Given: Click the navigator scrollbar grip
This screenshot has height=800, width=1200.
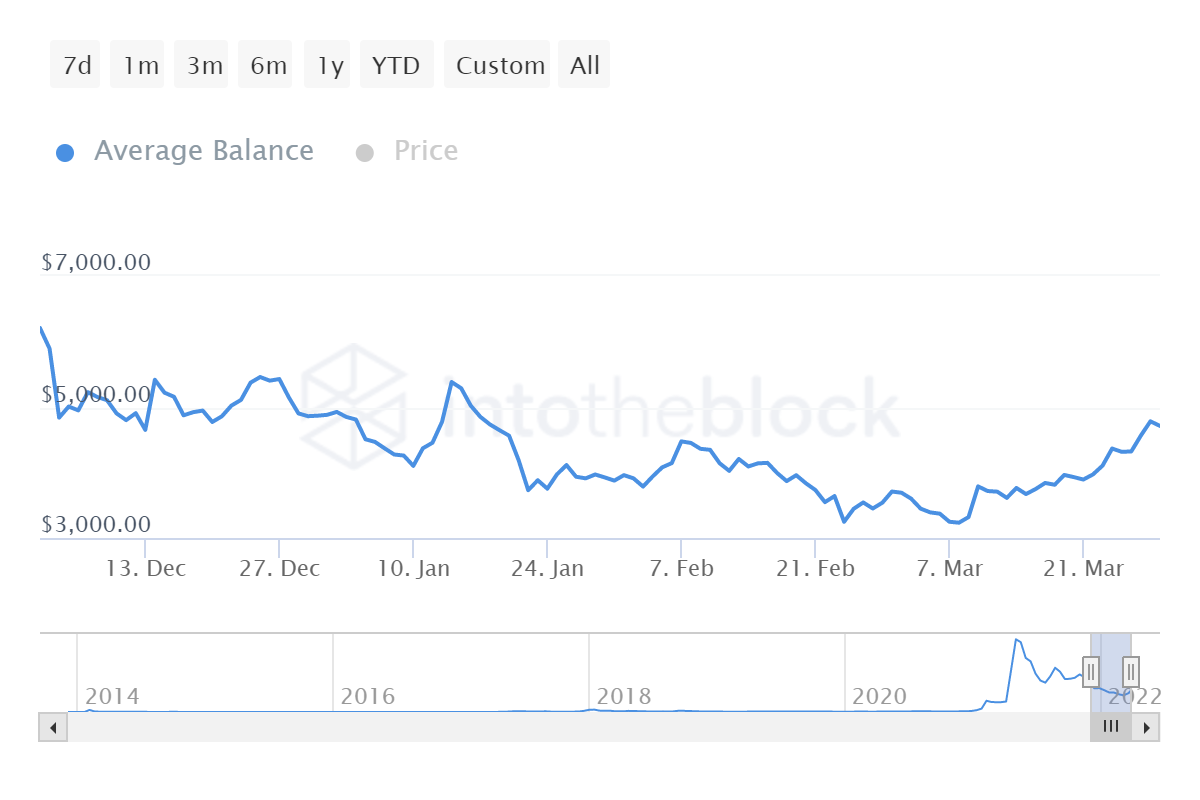Looking at the screenshot, I should pyautogui.click(x=1110, y=727).
